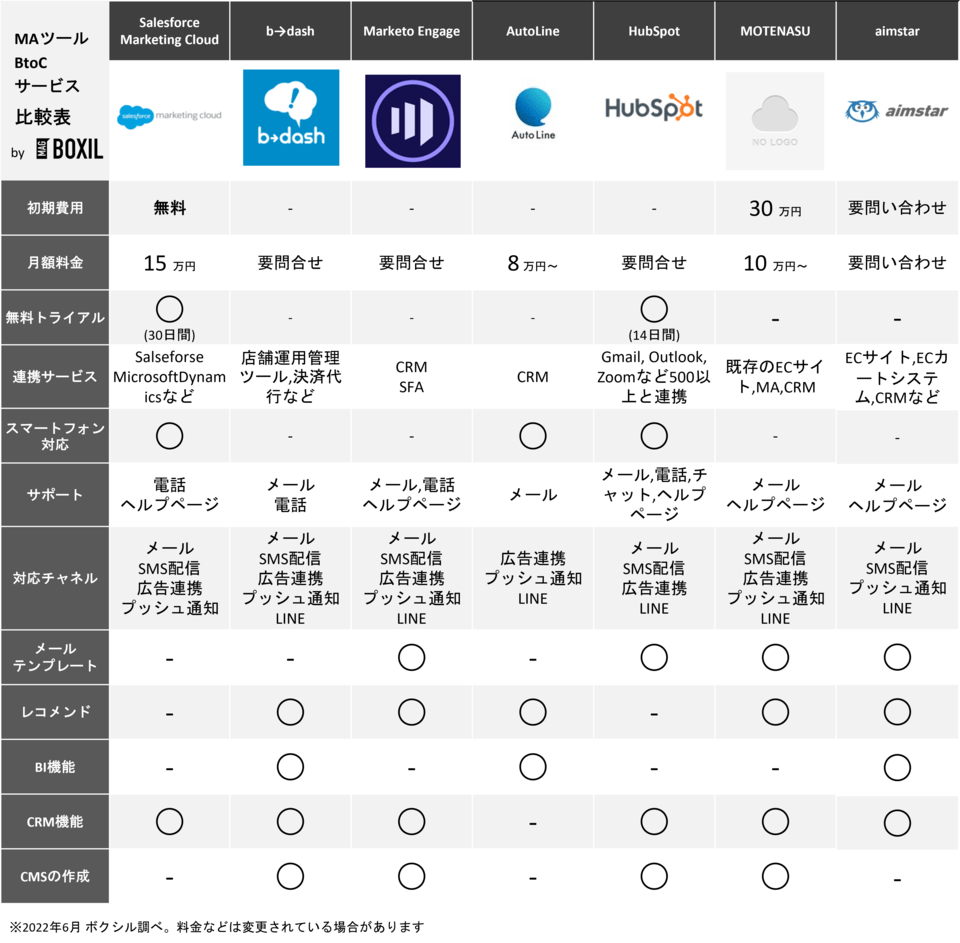Toggle Salesforce's 30-day free trial circle
Screen dimensions: 960x943
click(168, 308)
